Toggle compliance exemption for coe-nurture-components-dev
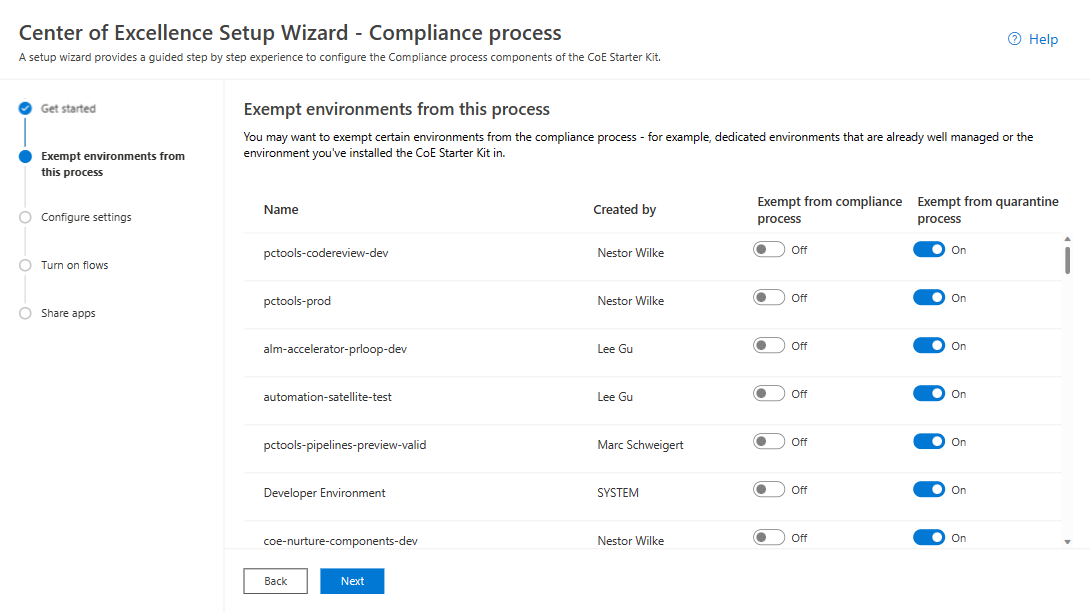 coord(769,537)
